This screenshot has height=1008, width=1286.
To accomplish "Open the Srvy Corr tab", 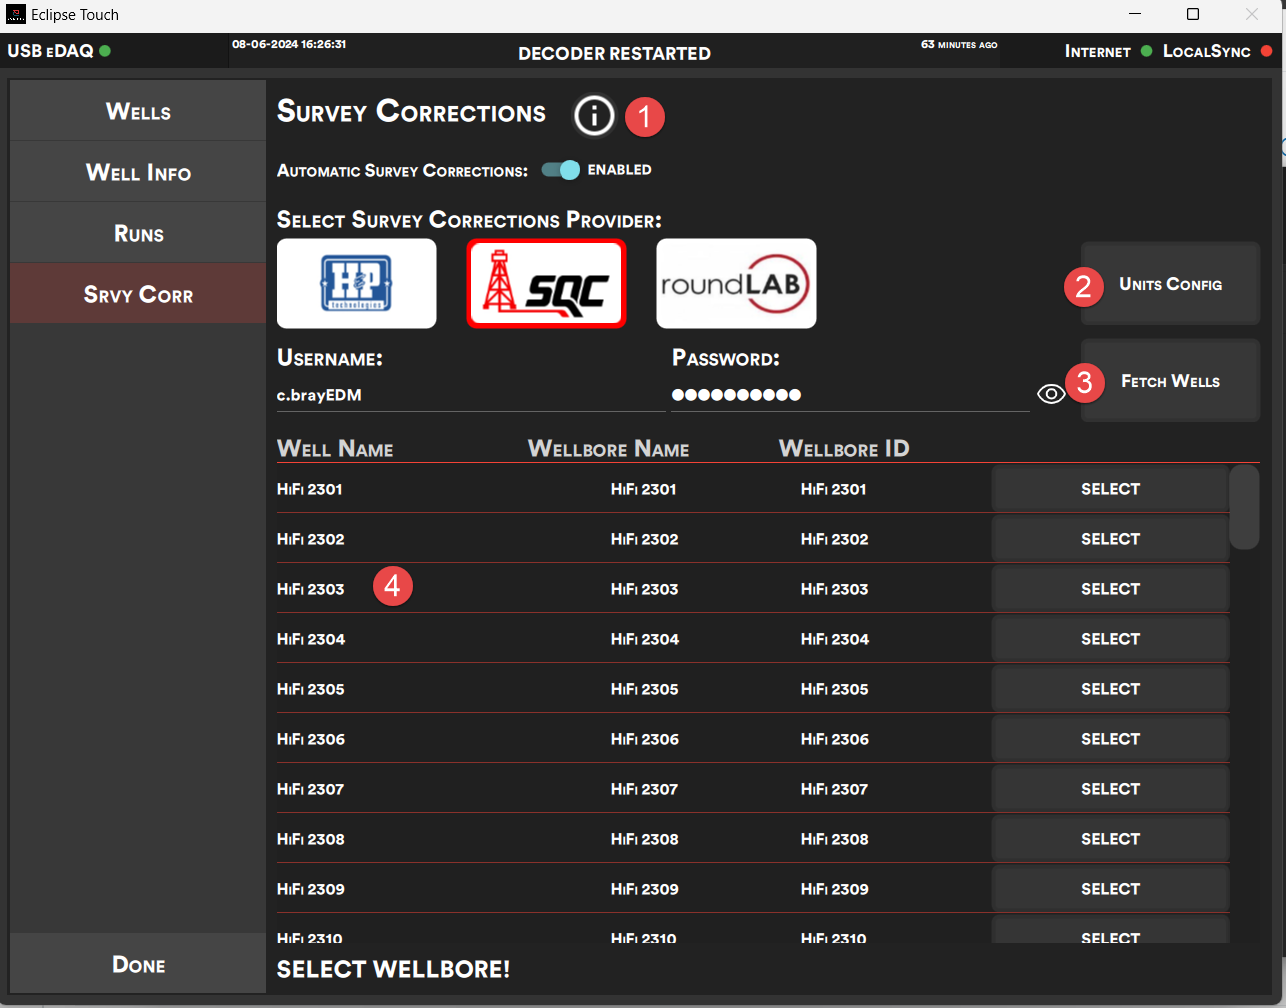I will click(138, 294).
